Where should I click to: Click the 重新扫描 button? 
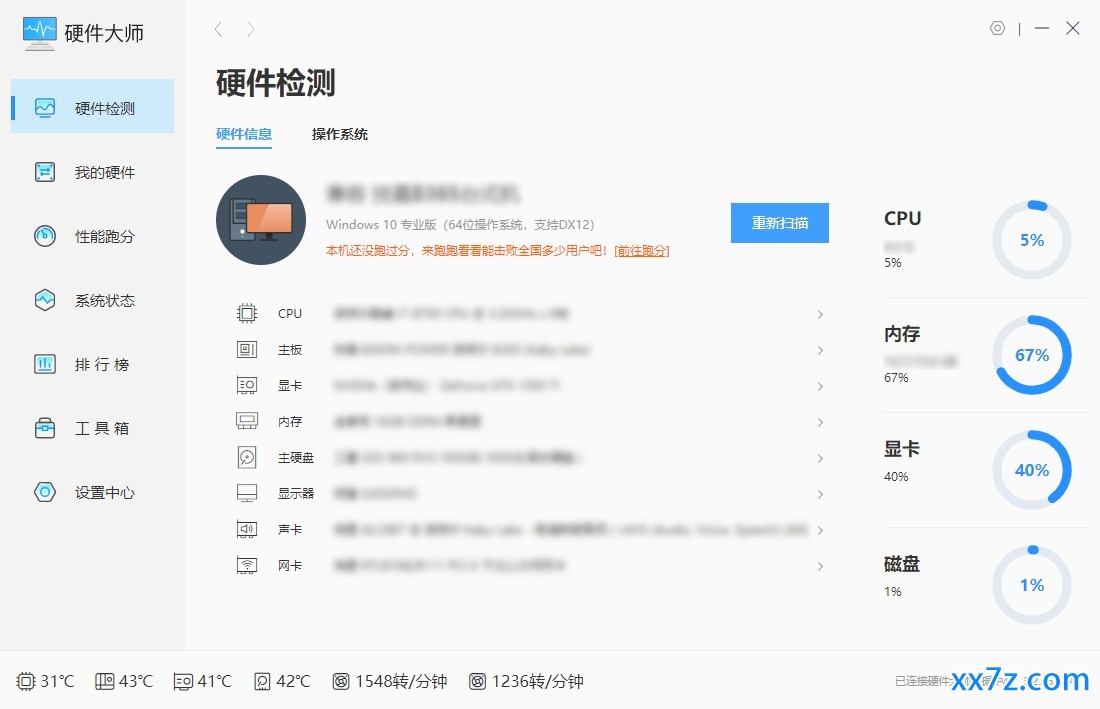point(779,223)
